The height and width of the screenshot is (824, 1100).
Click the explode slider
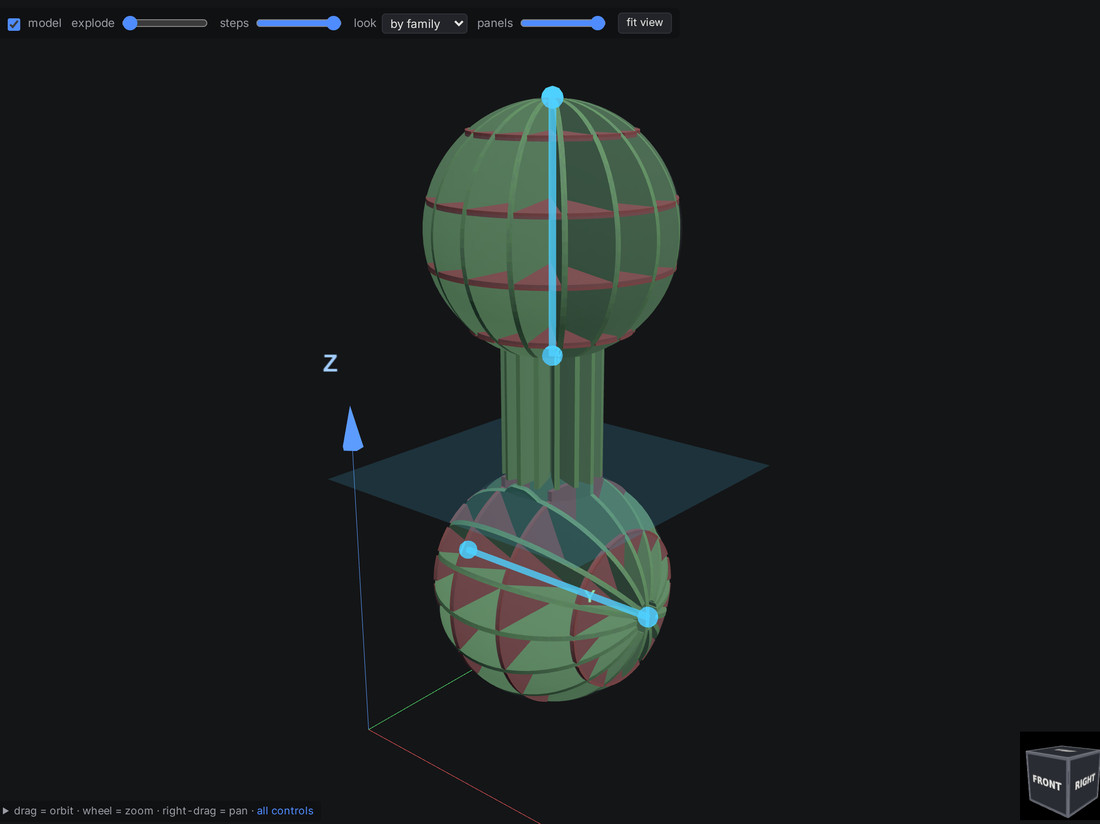165,23
